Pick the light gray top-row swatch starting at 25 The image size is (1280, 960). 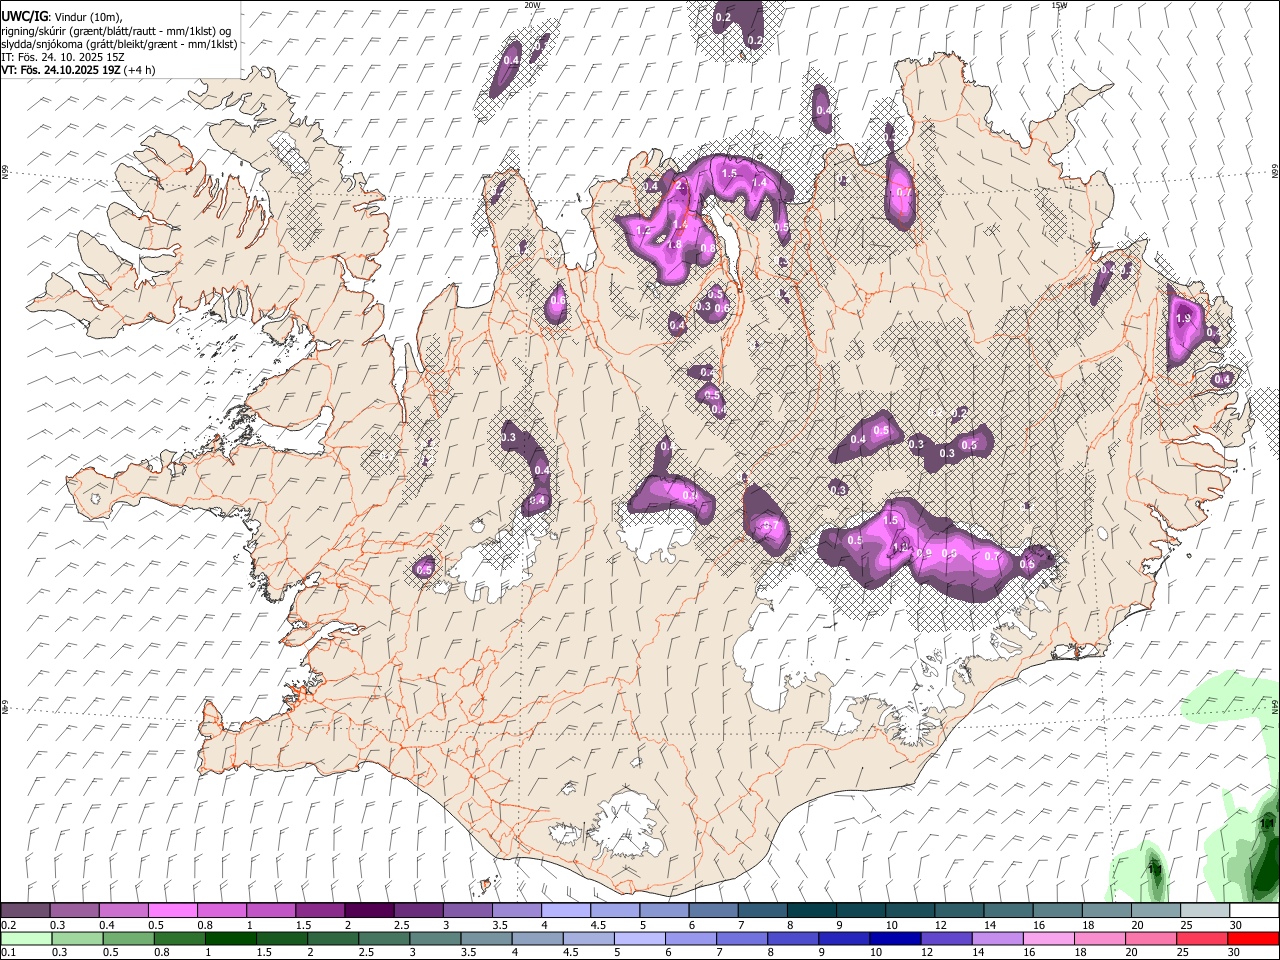(x=1204, y=911)
